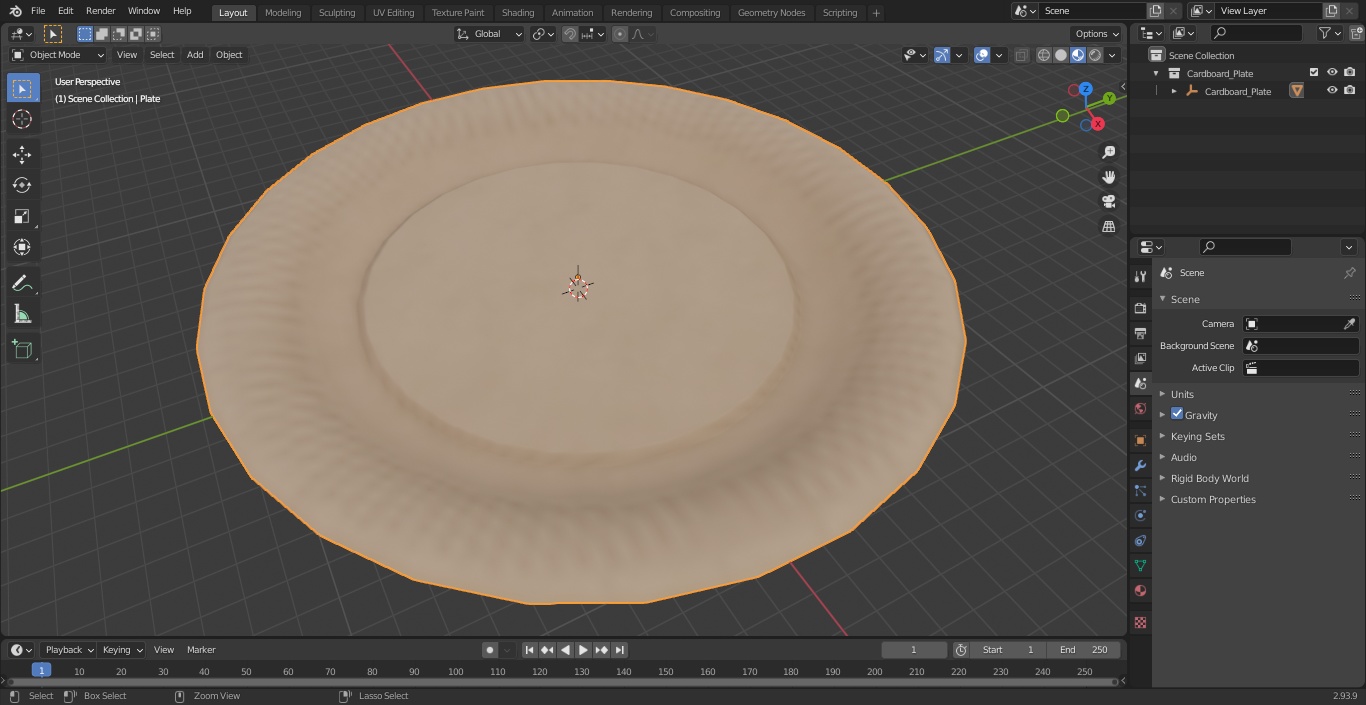The height and width of the screenshot is (705, 1366).
Task: Switch to the Sculpting workspace tab
Action: point(337,13)
